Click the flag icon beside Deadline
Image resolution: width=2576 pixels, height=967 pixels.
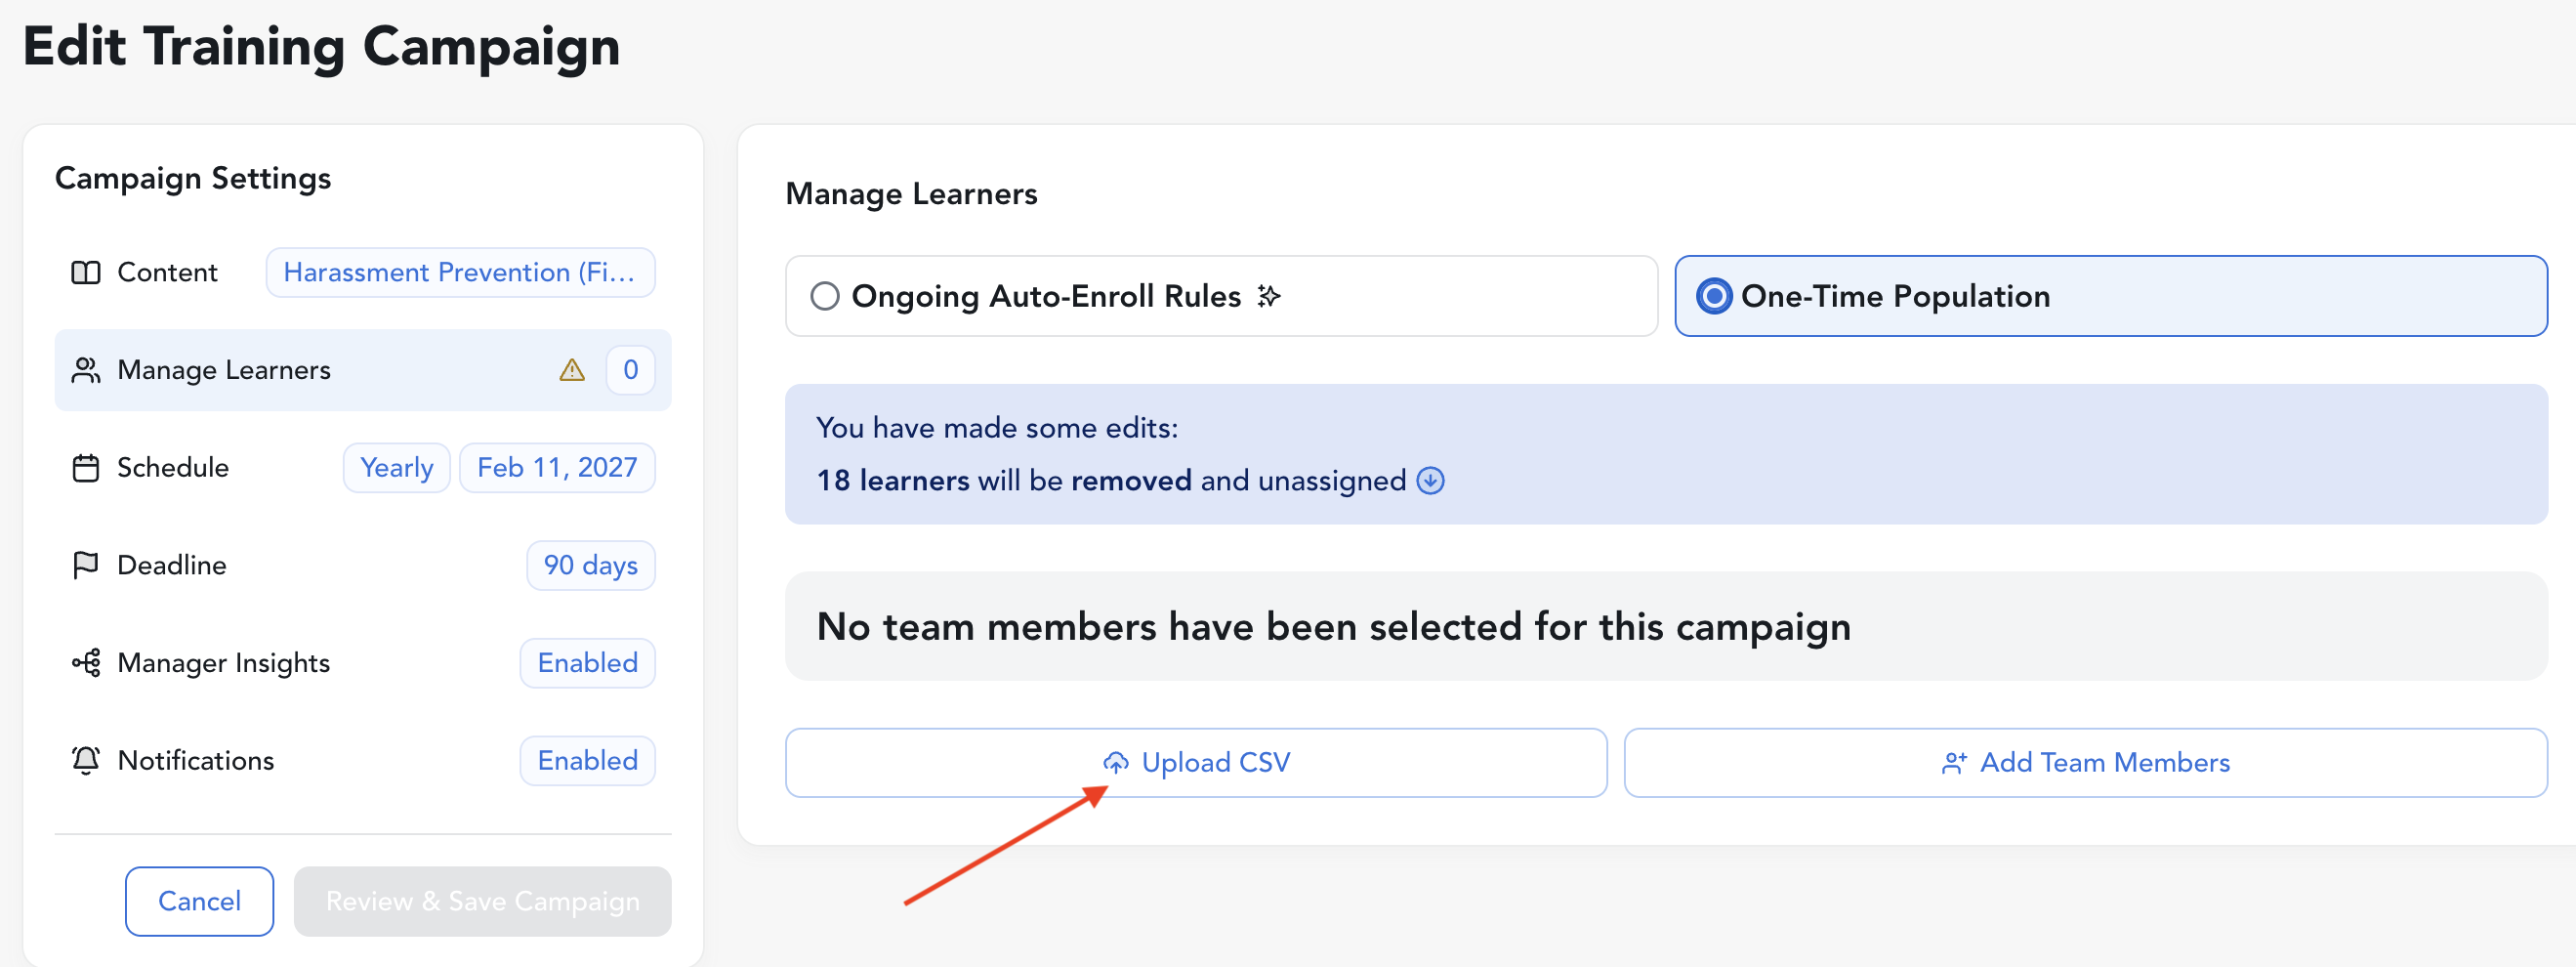click(86, 565)
